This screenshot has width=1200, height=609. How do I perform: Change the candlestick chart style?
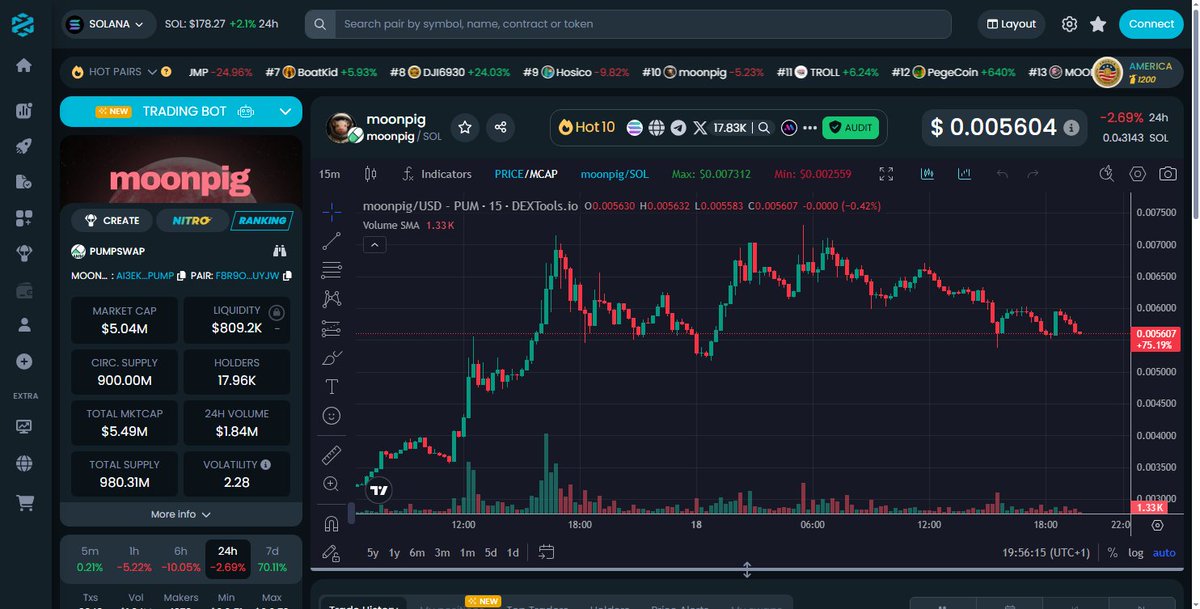371,174
